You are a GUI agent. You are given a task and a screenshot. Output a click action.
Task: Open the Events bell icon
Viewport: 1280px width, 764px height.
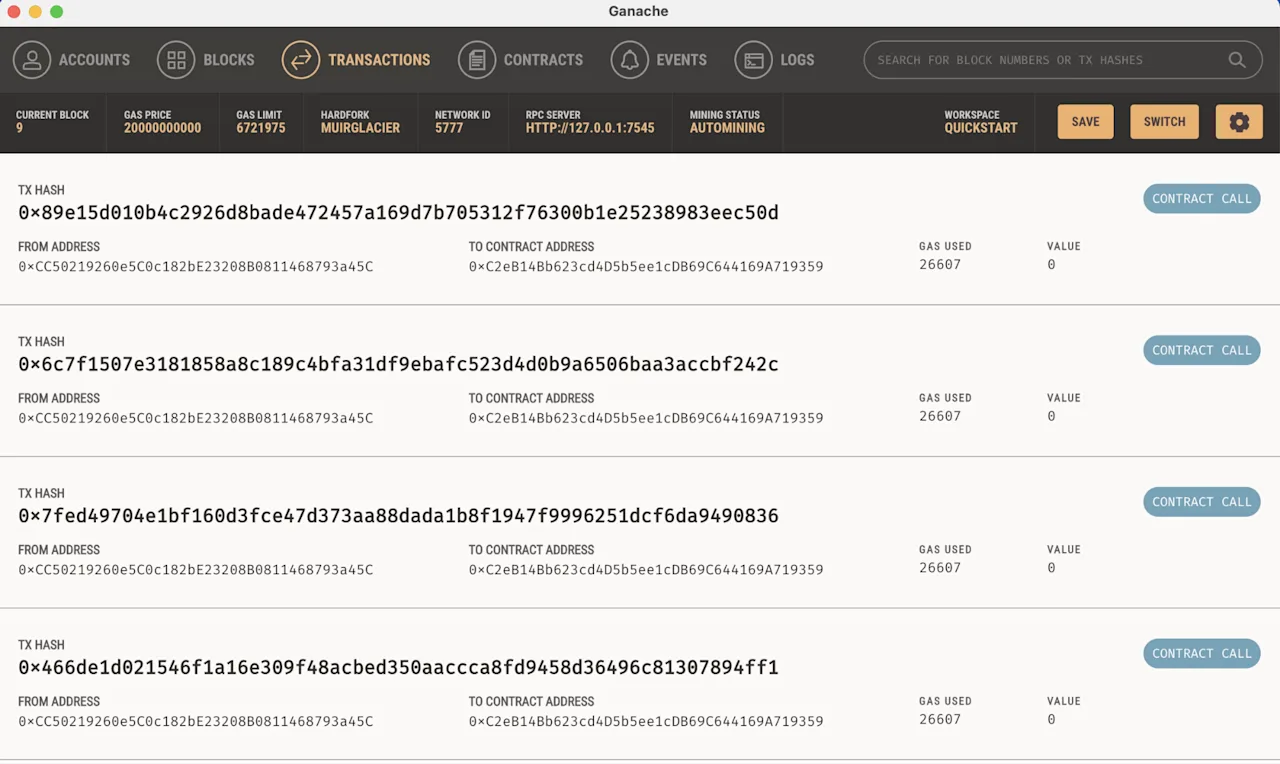pyautogui.click(x=630, y=60)
